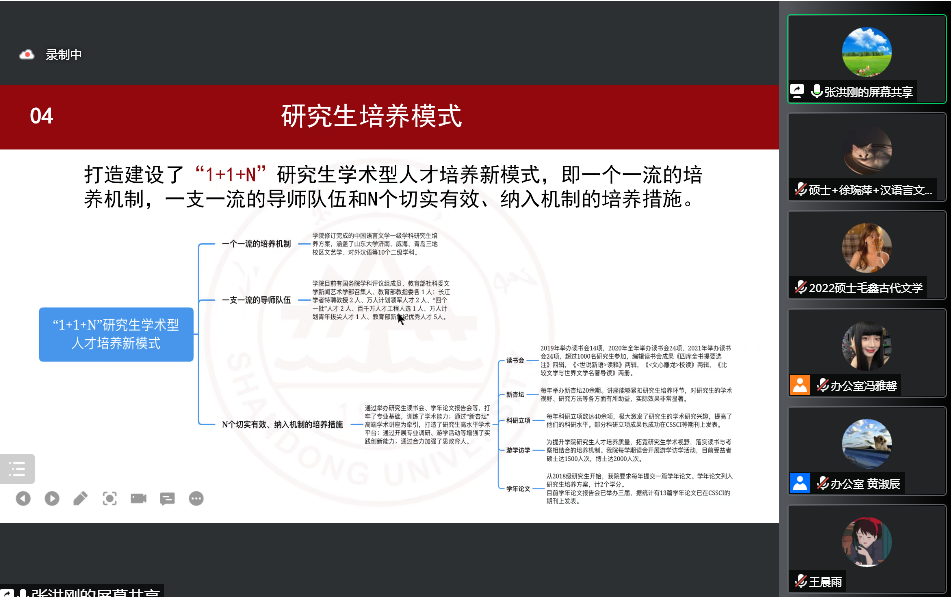Click blue co-host badge for 办公室 黄淑辰

pos(799,483)
